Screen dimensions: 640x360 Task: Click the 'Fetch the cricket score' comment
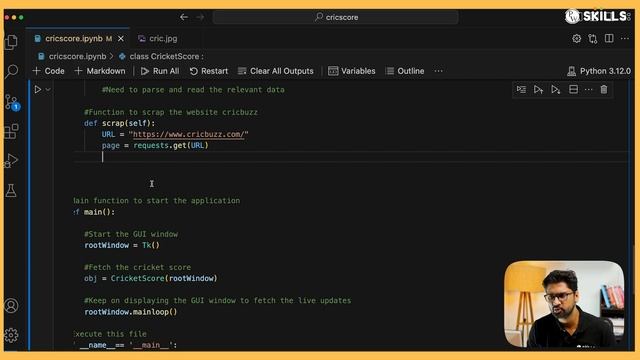[137, 267]
